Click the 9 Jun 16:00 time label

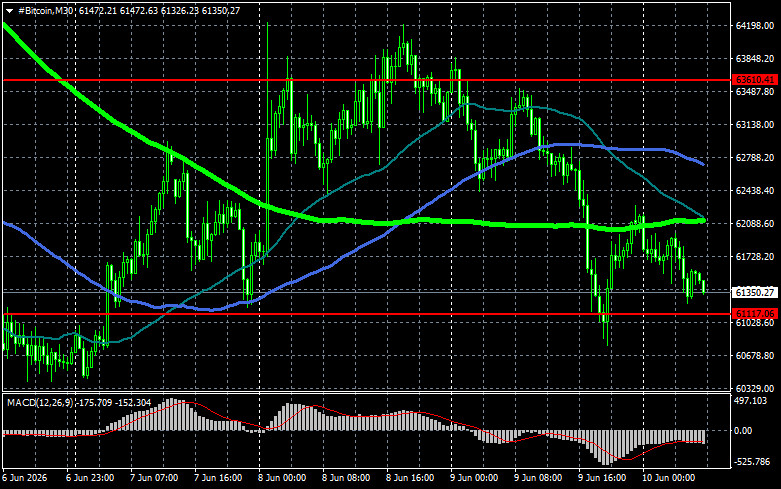coord(602,478)
